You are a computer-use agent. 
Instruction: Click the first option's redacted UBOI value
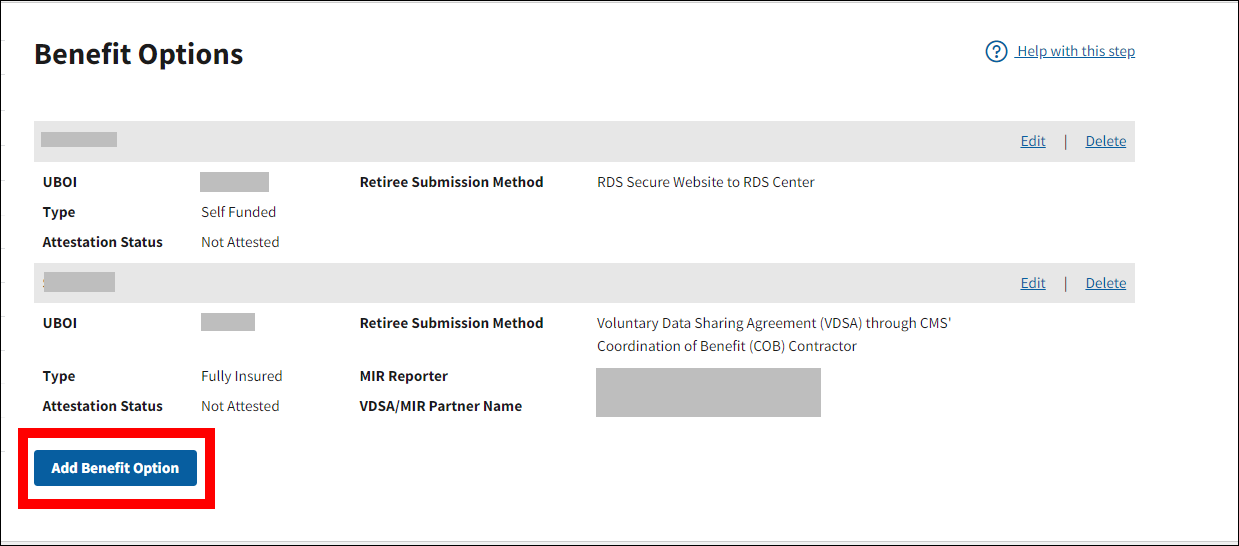point(234,182)
